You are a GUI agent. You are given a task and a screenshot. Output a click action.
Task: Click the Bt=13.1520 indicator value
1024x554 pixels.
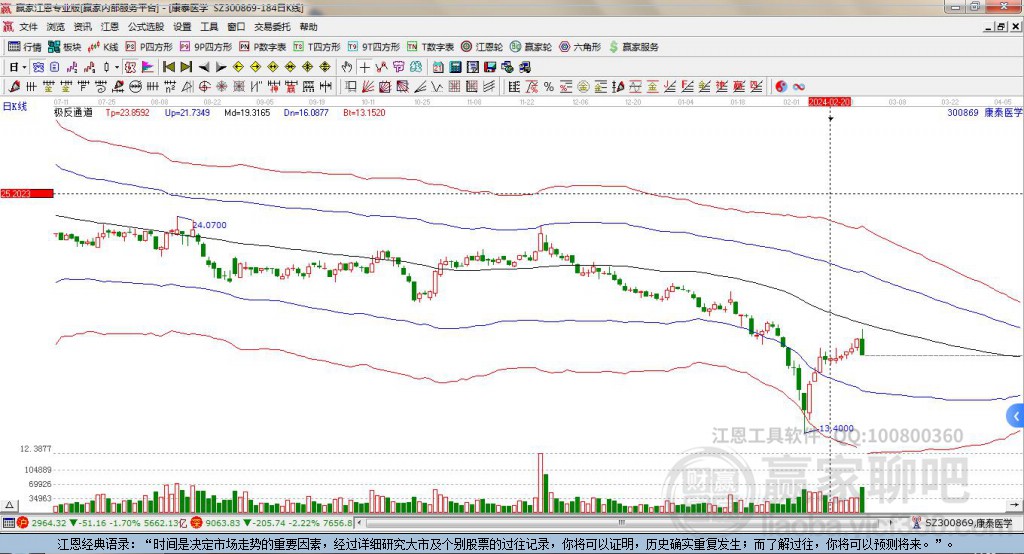(x=364, y=112)
